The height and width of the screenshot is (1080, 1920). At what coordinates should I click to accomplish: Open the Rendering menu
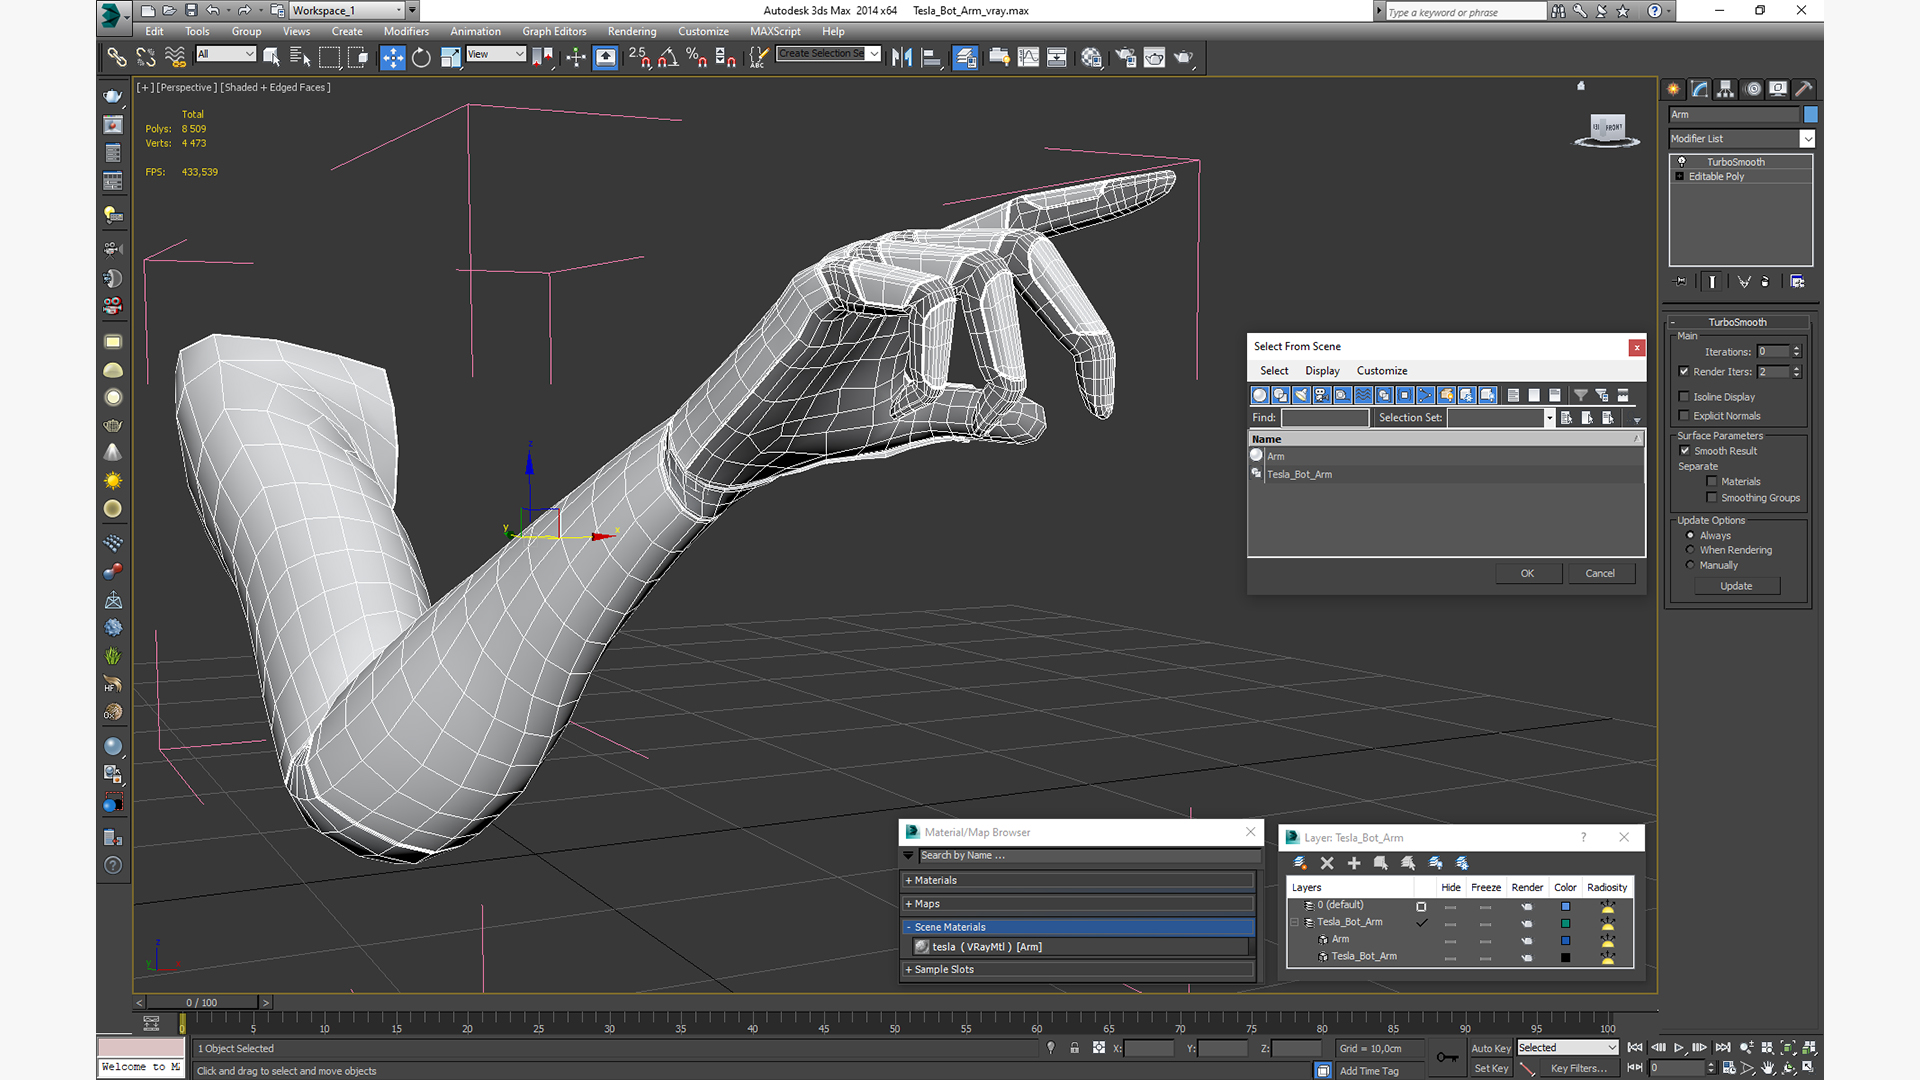tap(632, 32)
